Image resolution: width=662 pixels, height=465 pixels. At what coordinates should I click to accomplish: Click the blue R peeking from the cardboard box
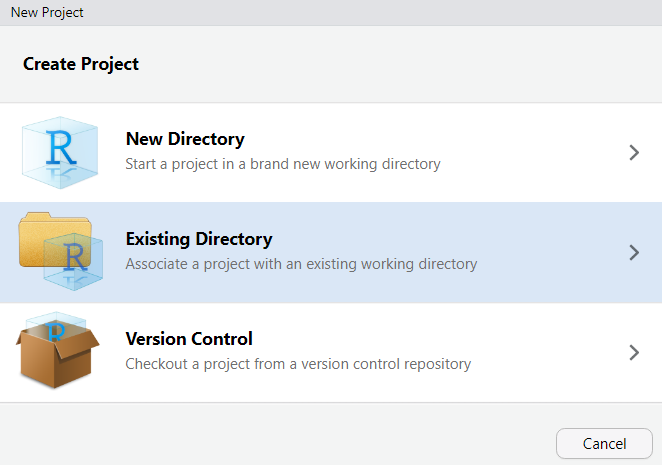(x=58, y=330)
